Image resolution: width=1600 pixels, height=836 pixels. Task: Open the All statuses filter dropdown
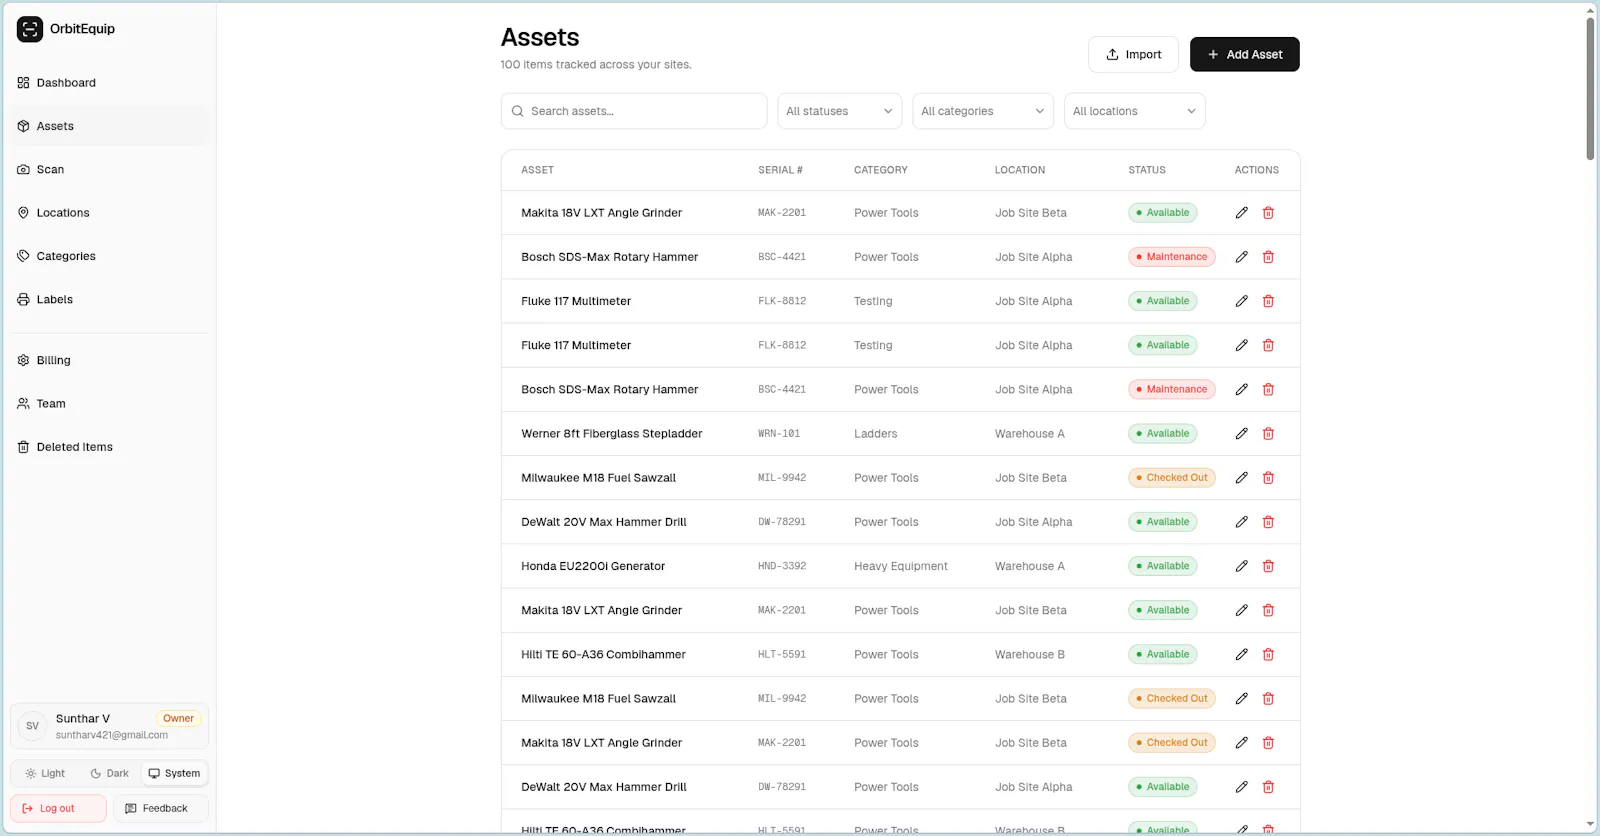[840, 111]
